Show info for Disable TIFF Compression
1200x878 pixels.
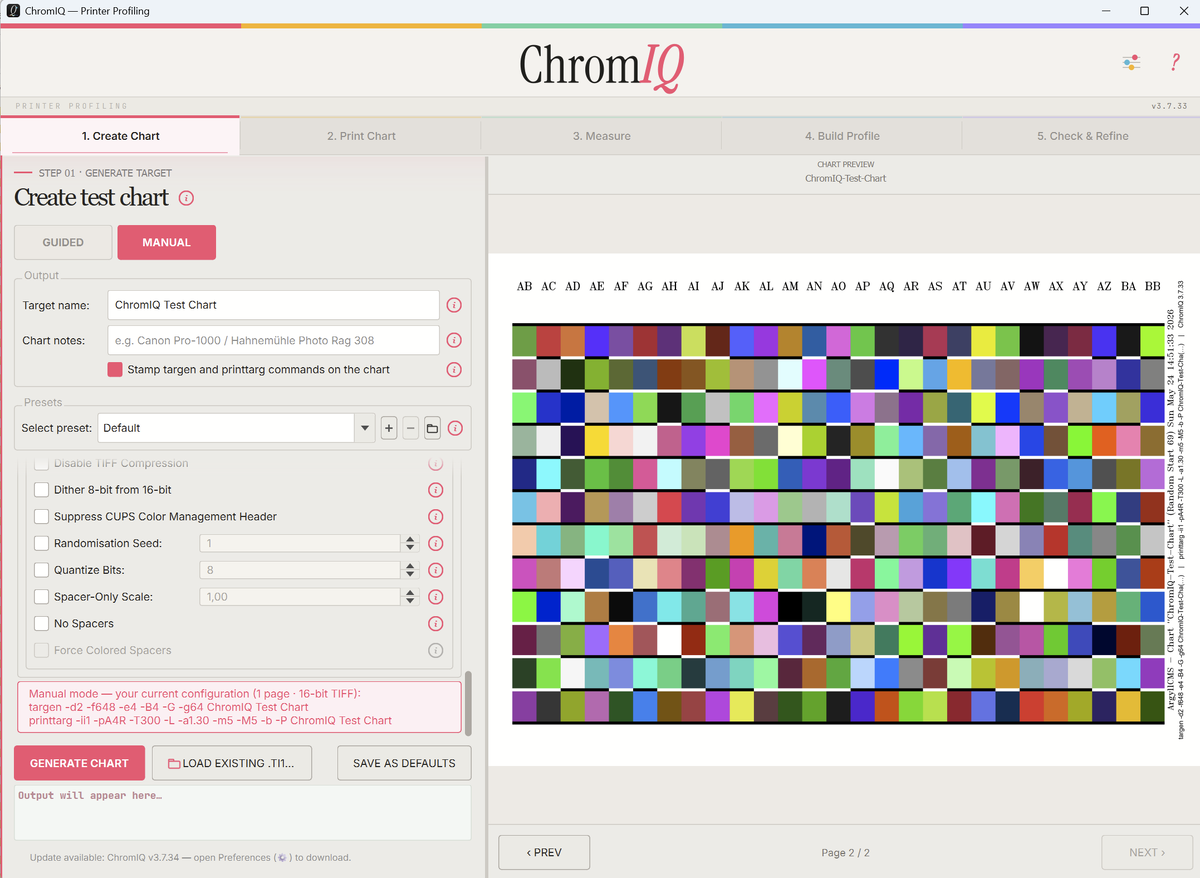[435, 464]
